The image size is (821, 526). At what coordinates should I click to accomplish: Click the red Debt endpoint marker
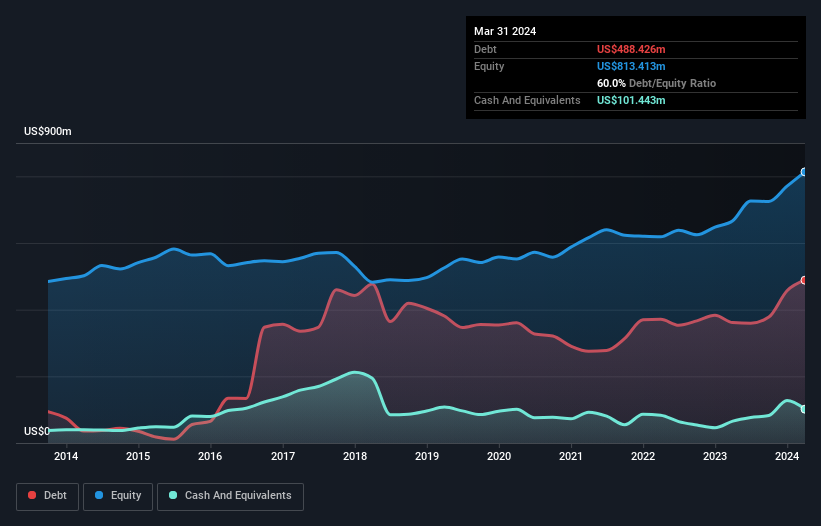[804, 281]
